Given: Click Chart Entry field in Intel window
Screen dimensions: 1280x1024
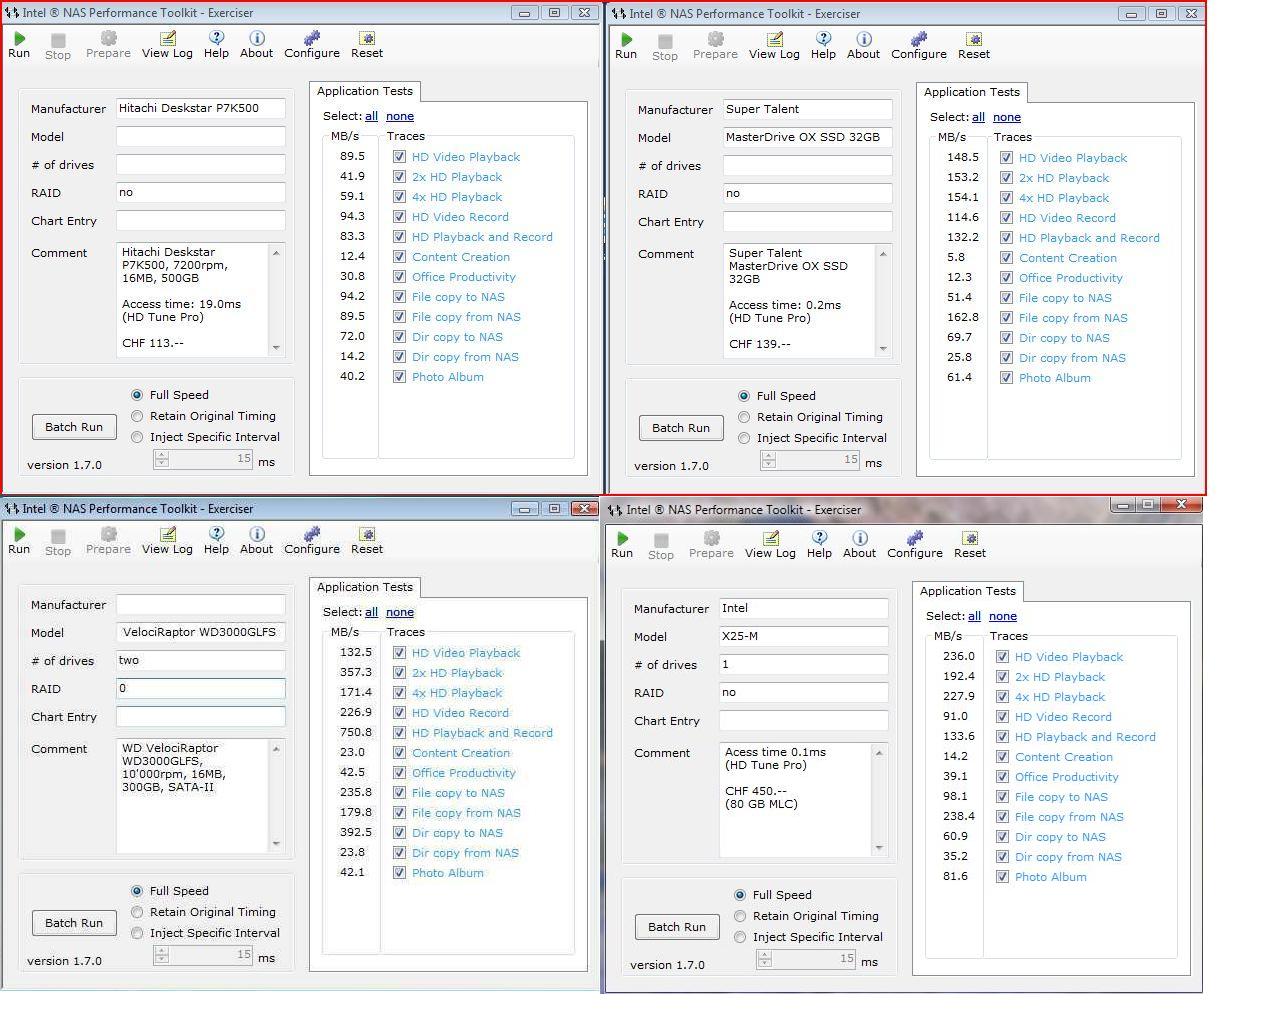Looking at the screenshot, I should [x=803, y=720].
